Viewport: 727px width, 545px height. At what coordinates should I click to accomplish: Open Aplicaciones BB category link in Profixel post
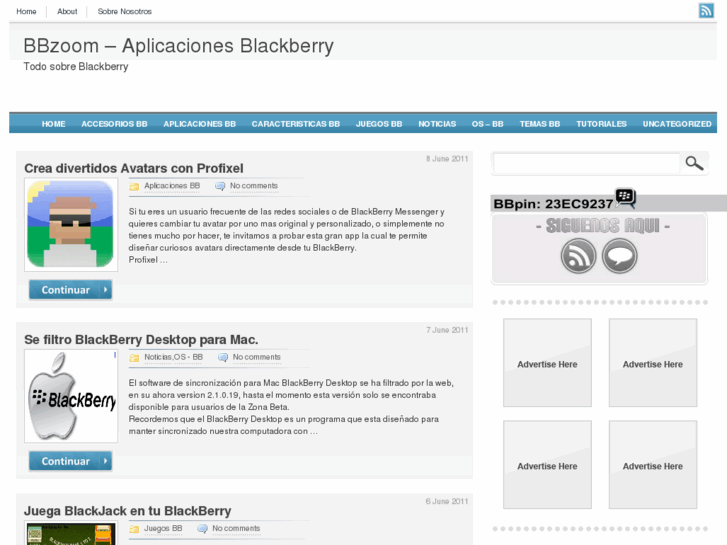[172, 186]
